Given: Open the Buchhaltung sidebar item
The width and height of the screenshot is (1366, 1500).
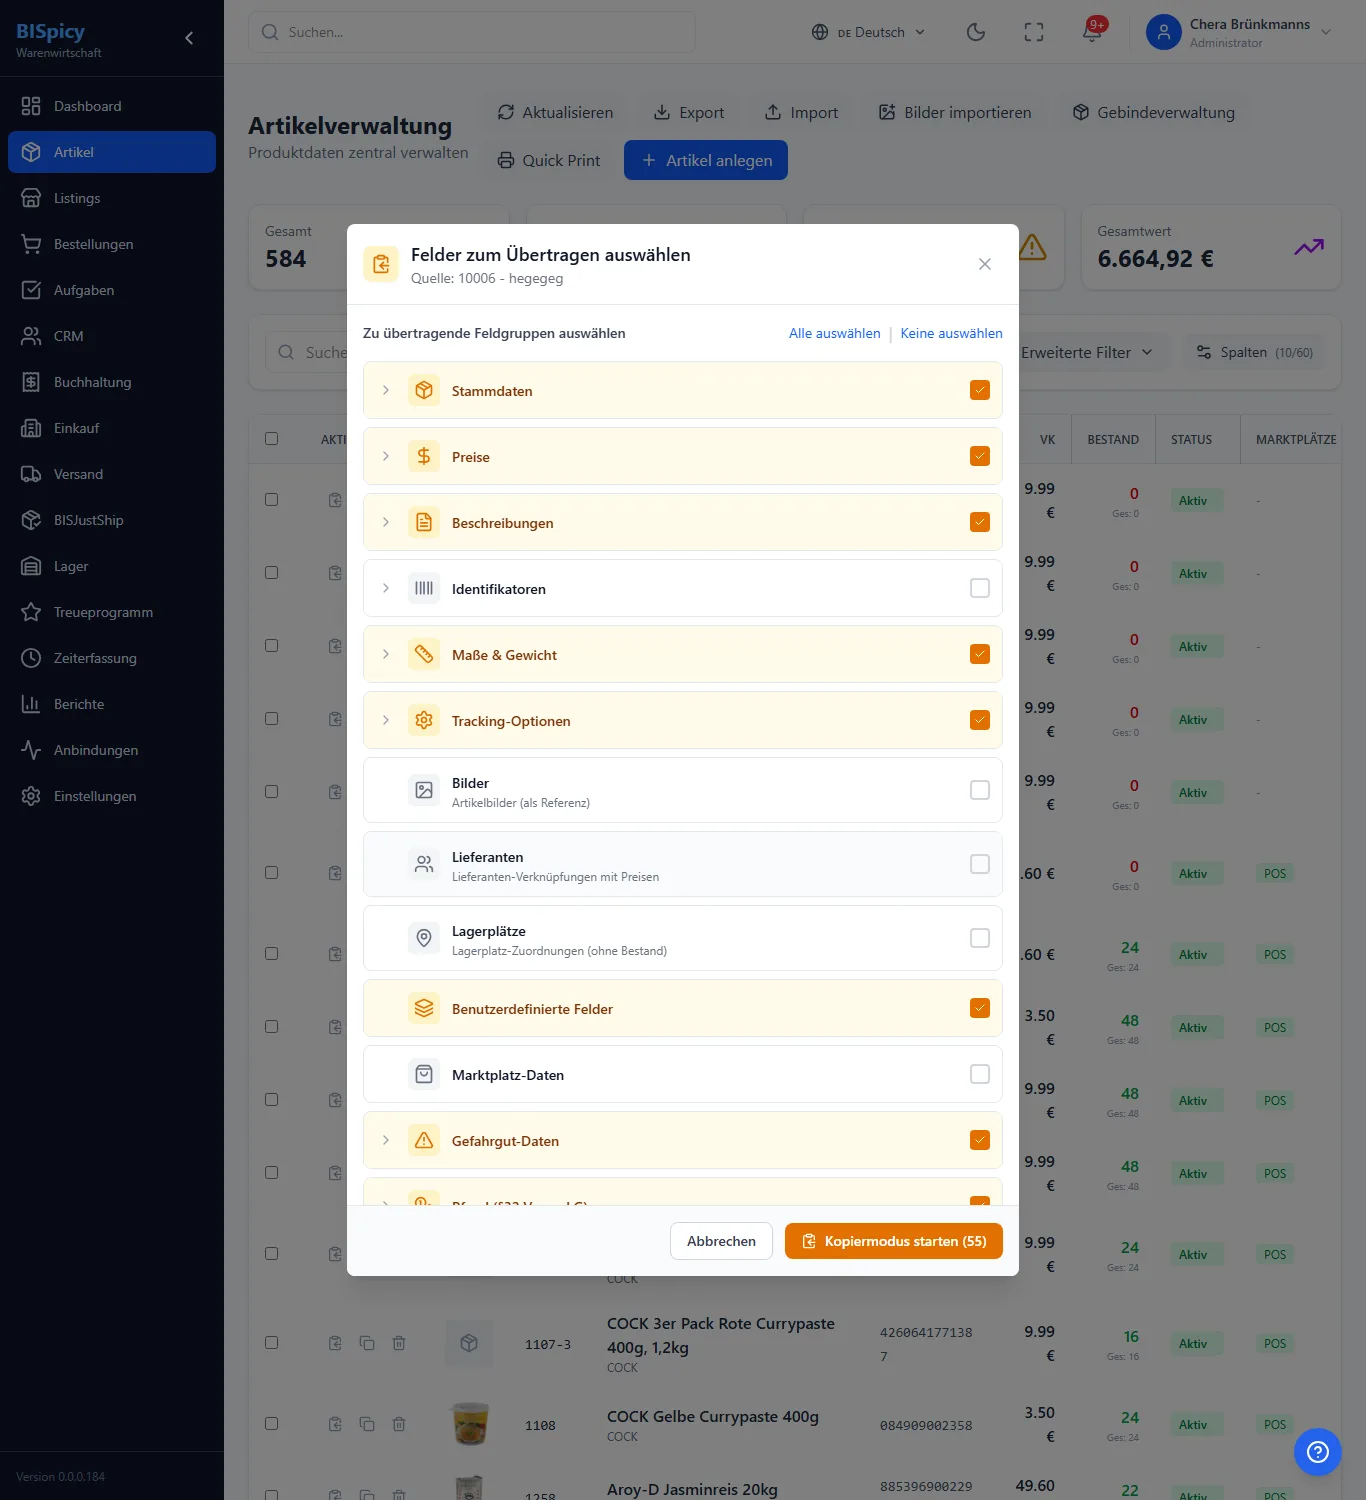Looking at the screenshot, I should 112,382.
